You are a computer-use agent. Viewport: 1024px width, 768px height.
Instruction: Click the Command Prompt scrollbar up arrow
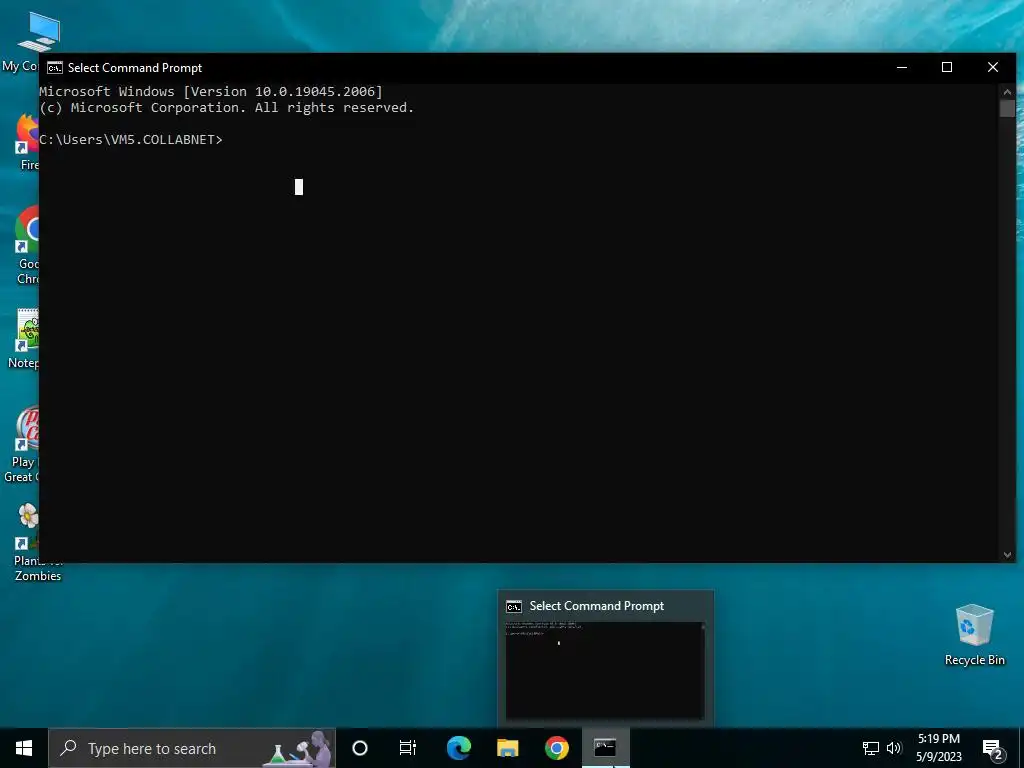click(1007, 91)
